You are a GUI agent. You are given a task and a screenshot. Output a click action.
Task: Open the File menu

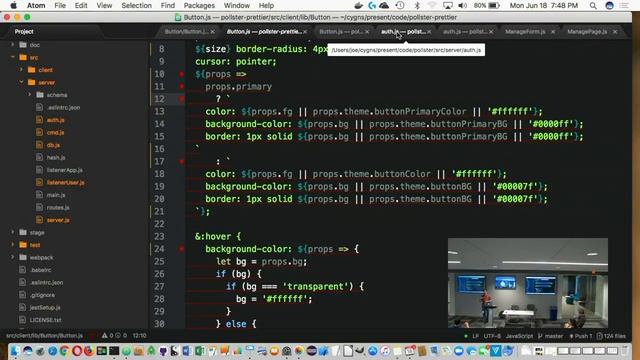[x=60, y=5]
